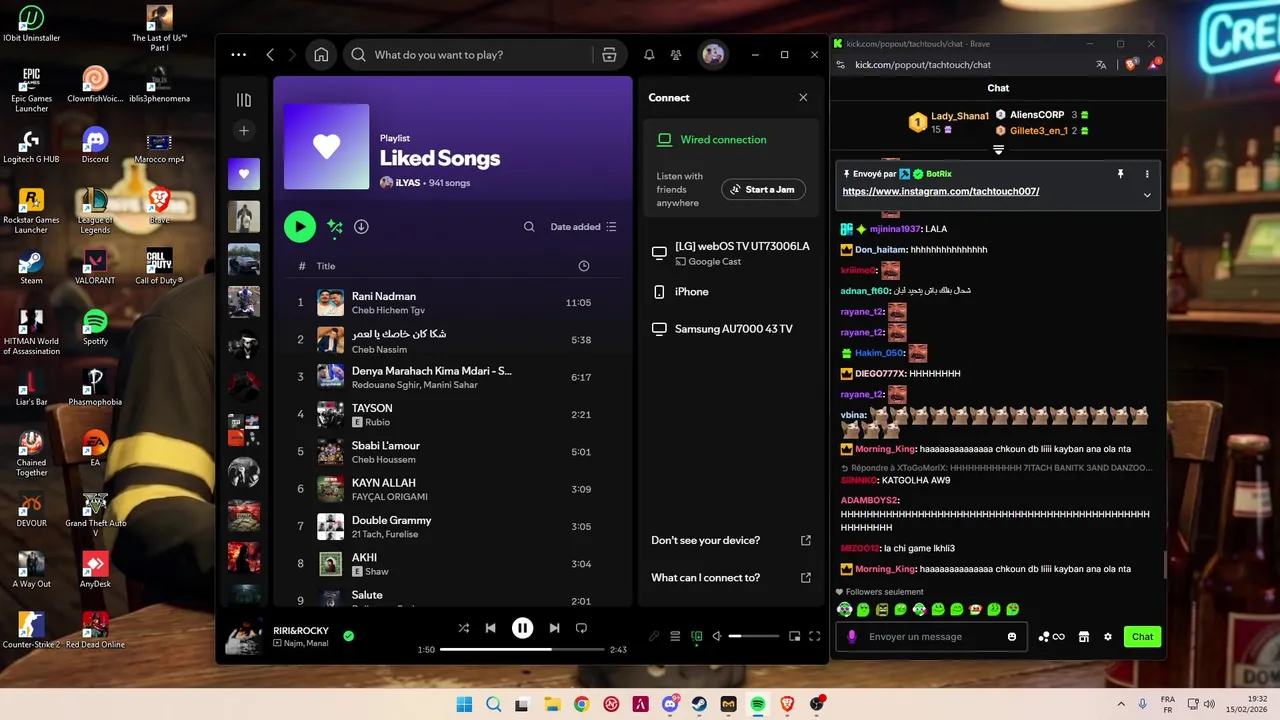
Task: Open the Date added sort dropdown
Action: [x=583, y=227]
